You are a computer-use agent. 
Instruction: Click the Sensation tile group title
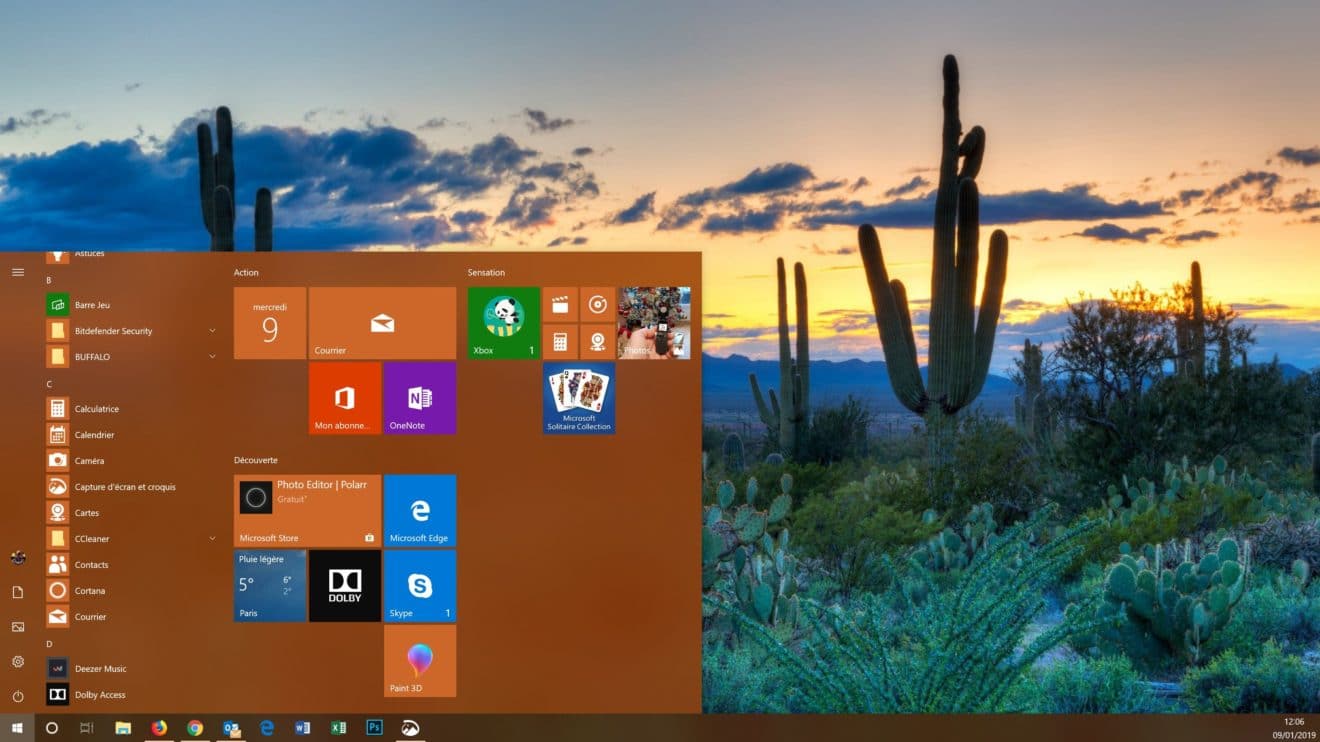point(486,272)
